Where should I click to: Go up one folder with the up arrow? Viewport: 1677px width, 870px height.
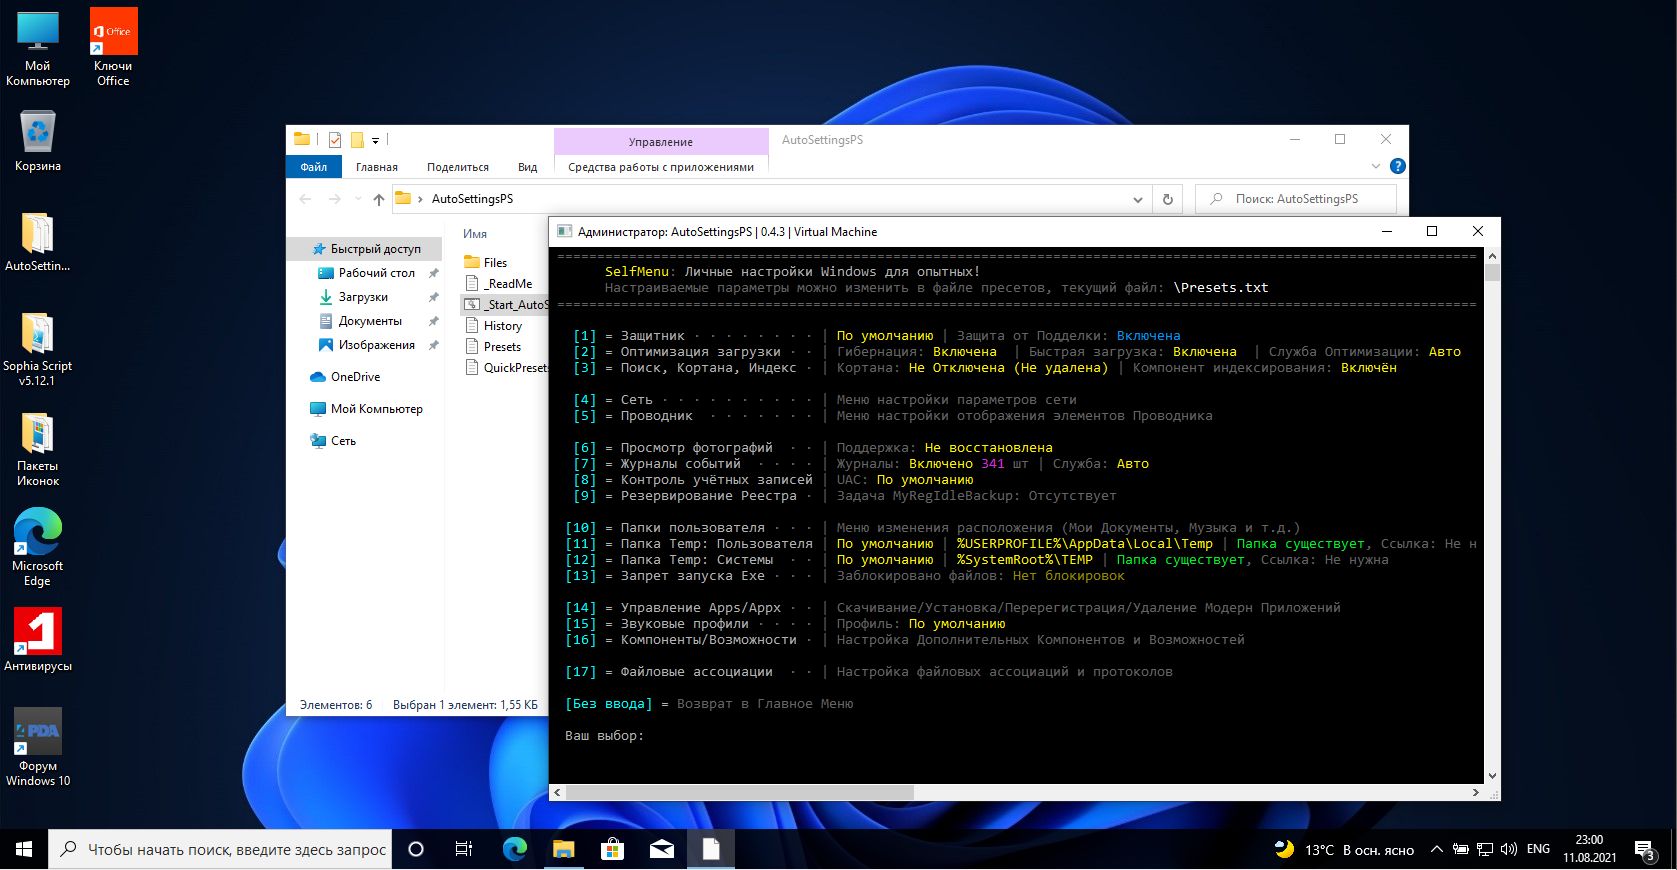click(x=379, y=199)
